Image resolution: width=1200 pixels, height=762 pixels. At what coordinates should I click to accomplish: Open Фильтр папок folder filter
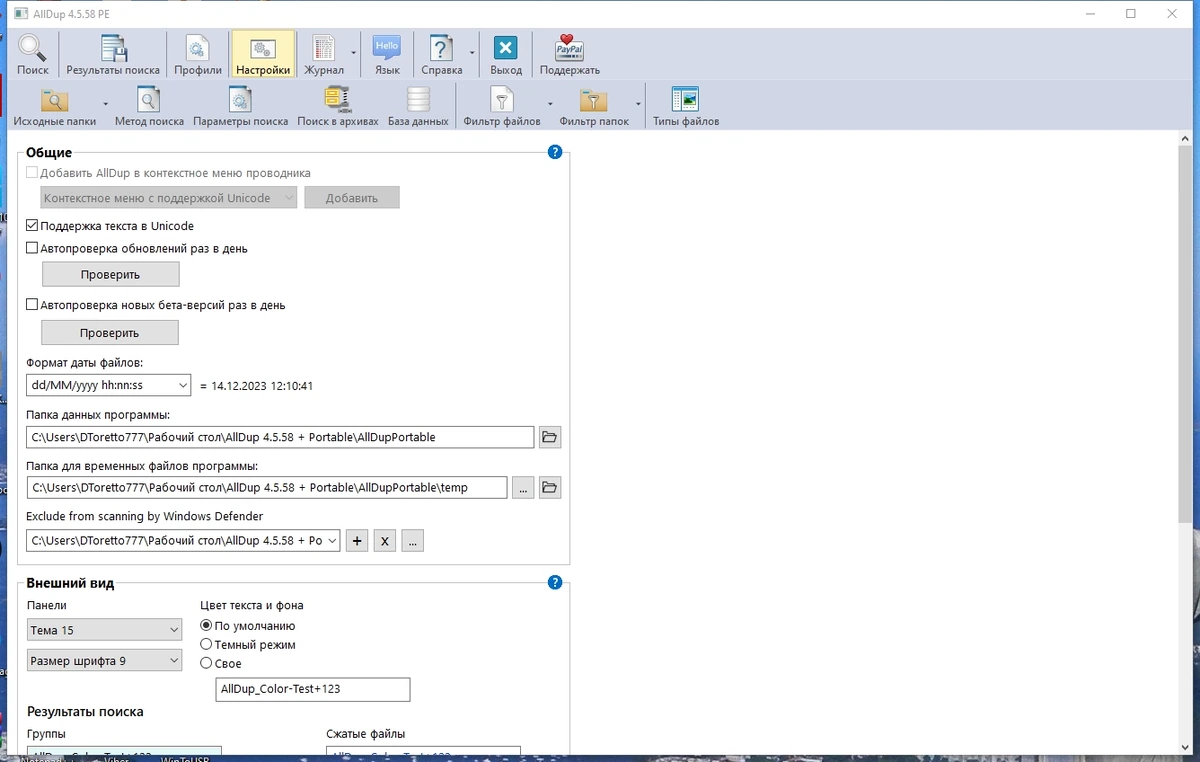(x=594, y=106)
